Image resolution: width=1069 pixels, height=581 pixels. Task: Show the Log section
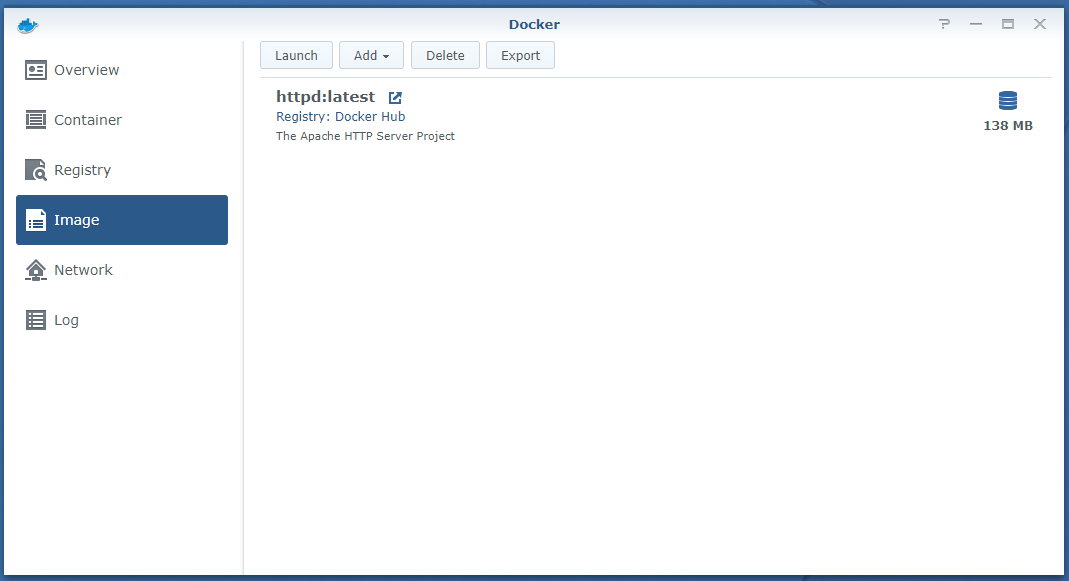pyautogui.click(x=122, y=320)
